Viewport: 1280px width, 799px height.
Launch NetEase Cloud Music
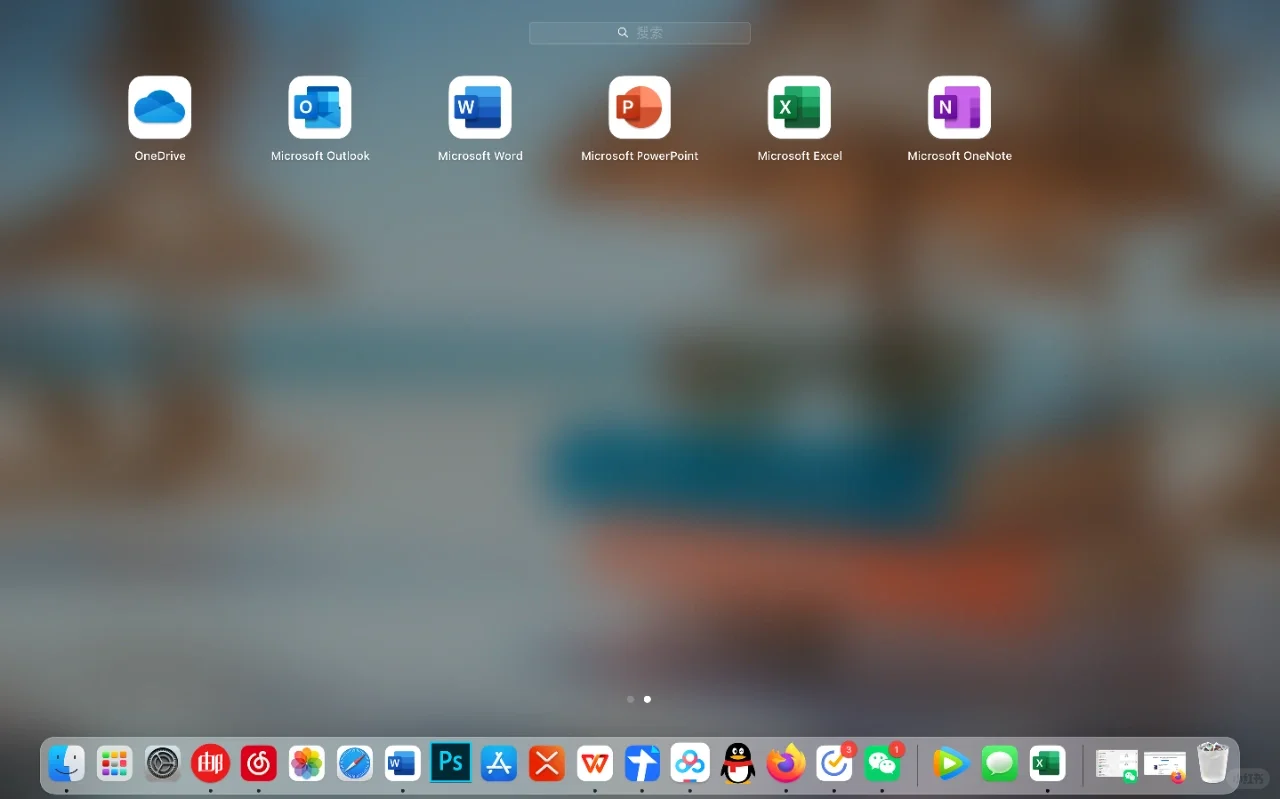pyautogui.click(x=258, y=763)
